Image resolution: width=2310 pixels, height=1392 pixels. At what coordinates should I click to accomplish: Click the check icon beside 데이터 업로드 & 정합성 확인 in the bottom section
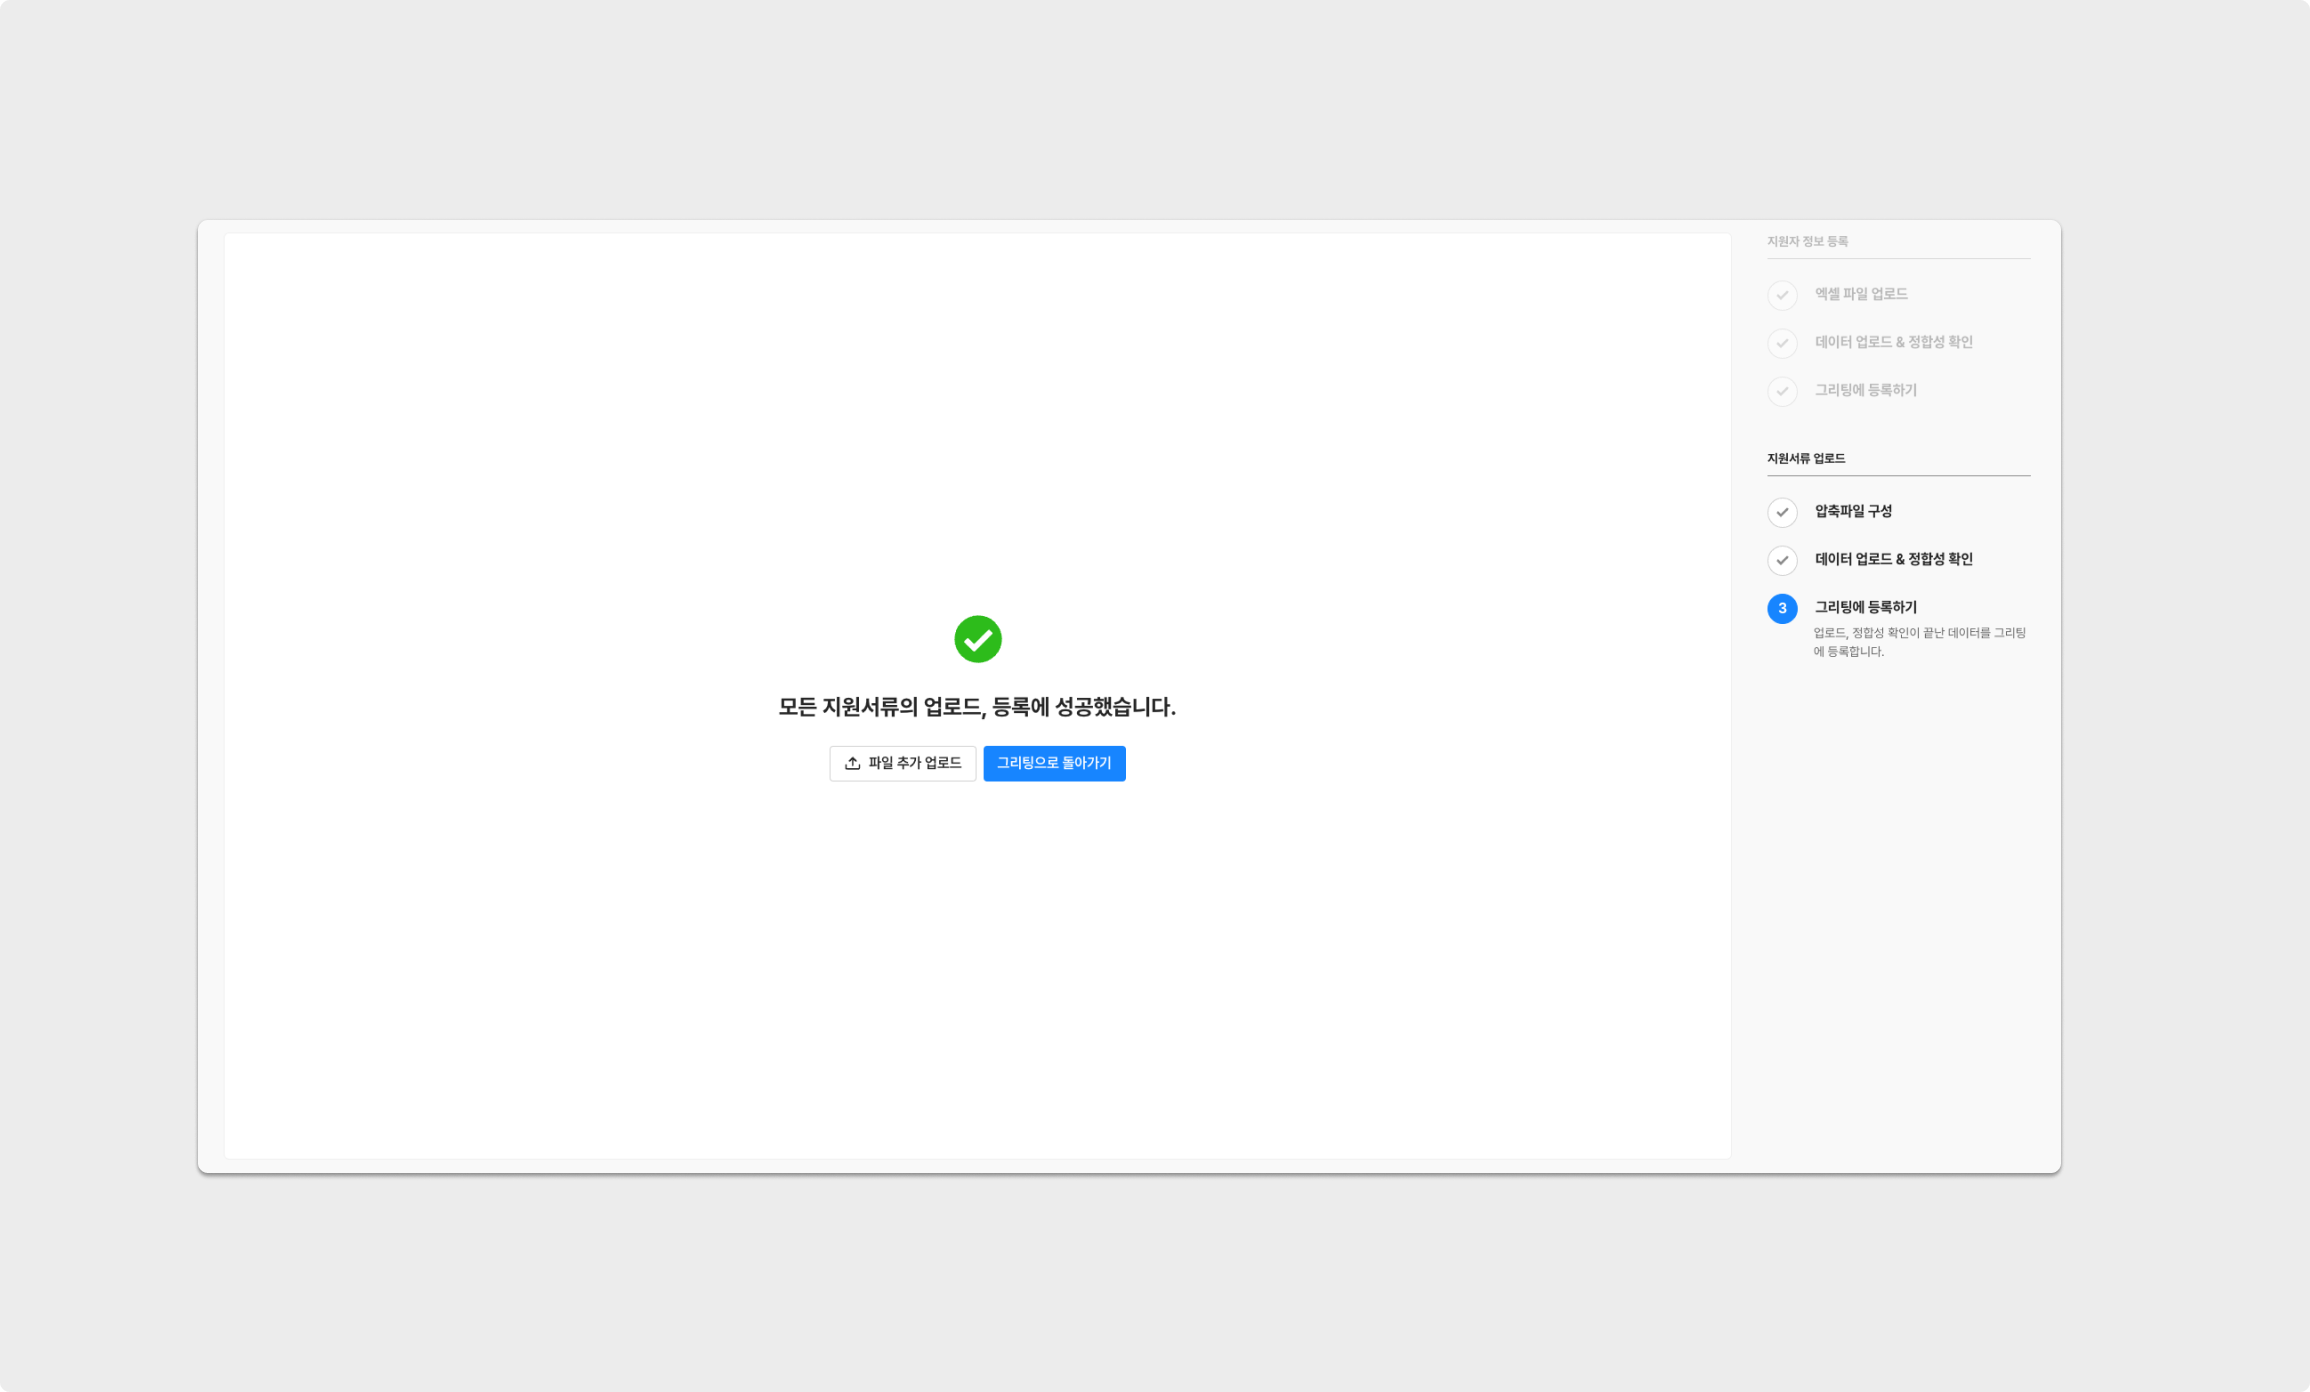coord(1781,560)
